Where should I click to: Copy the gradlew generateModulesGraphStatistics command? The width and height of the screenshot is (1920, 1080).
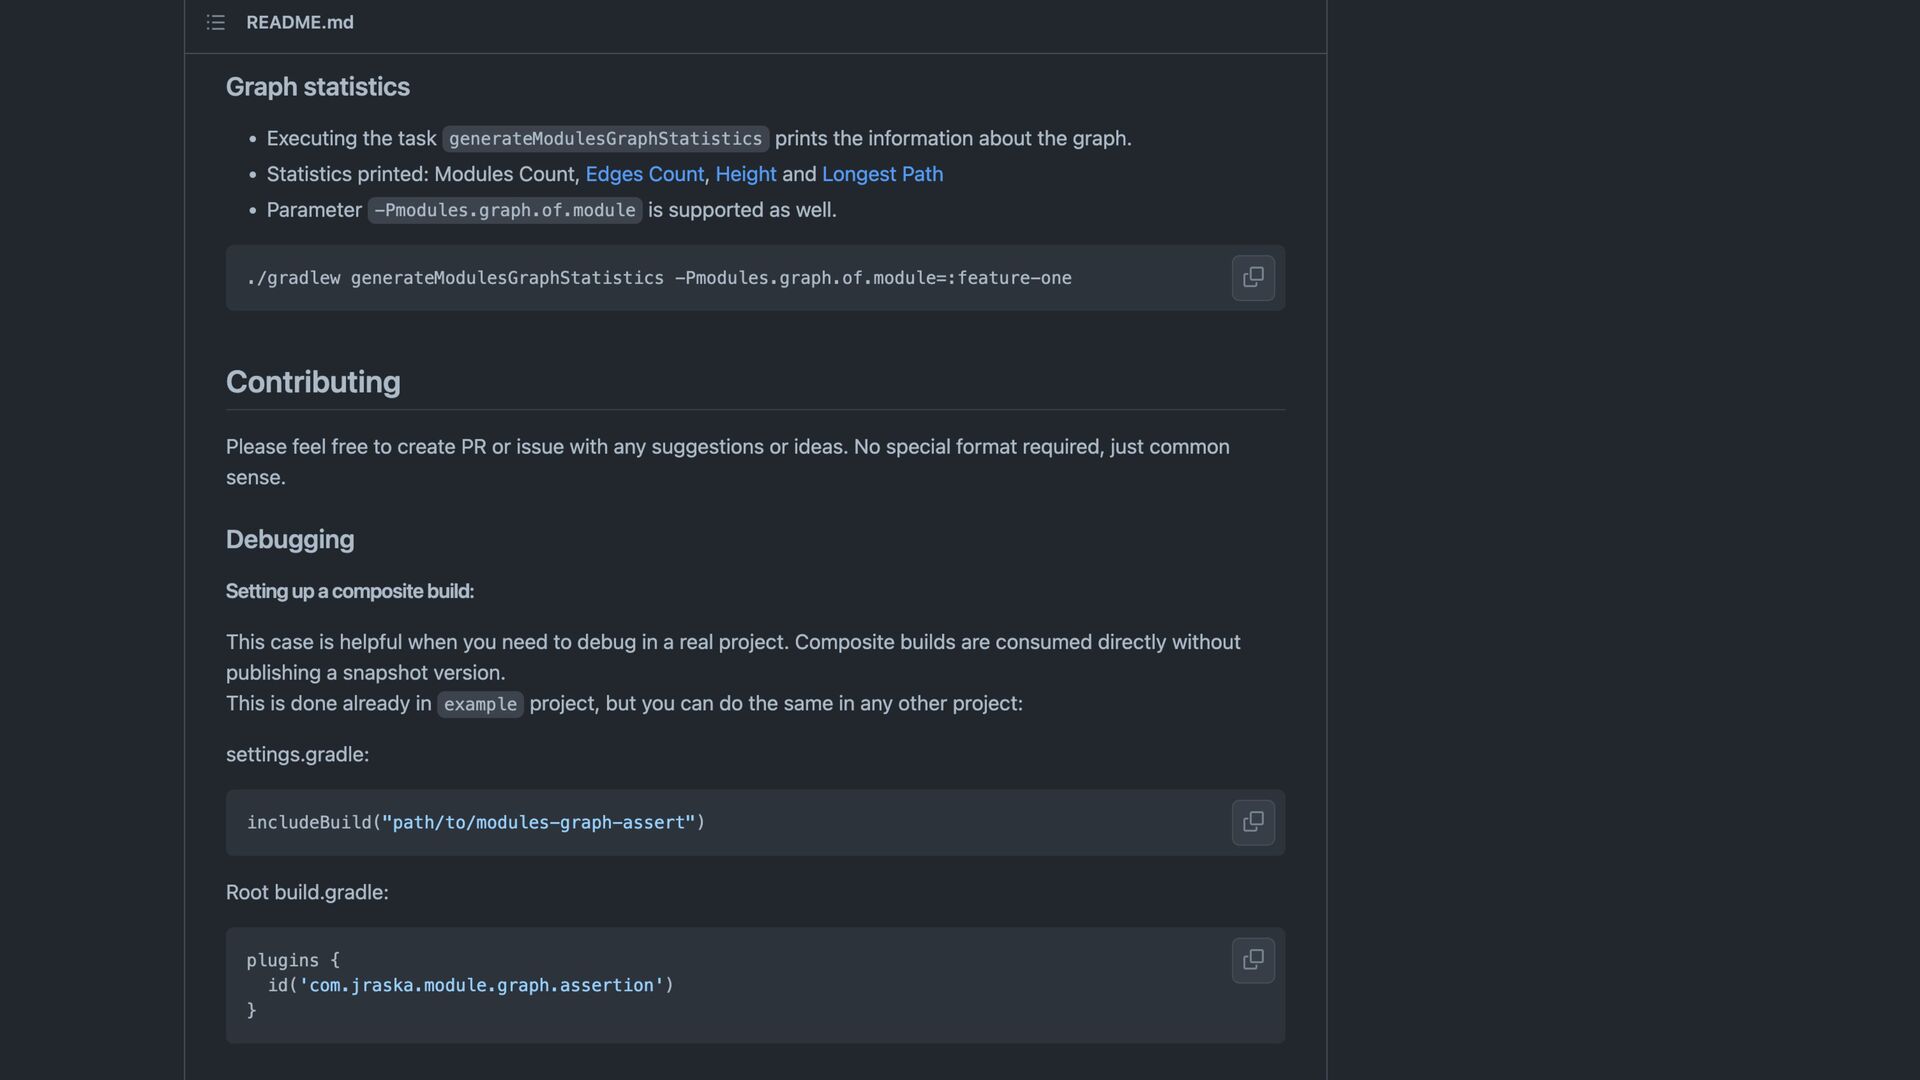(x=1253, y=278)
